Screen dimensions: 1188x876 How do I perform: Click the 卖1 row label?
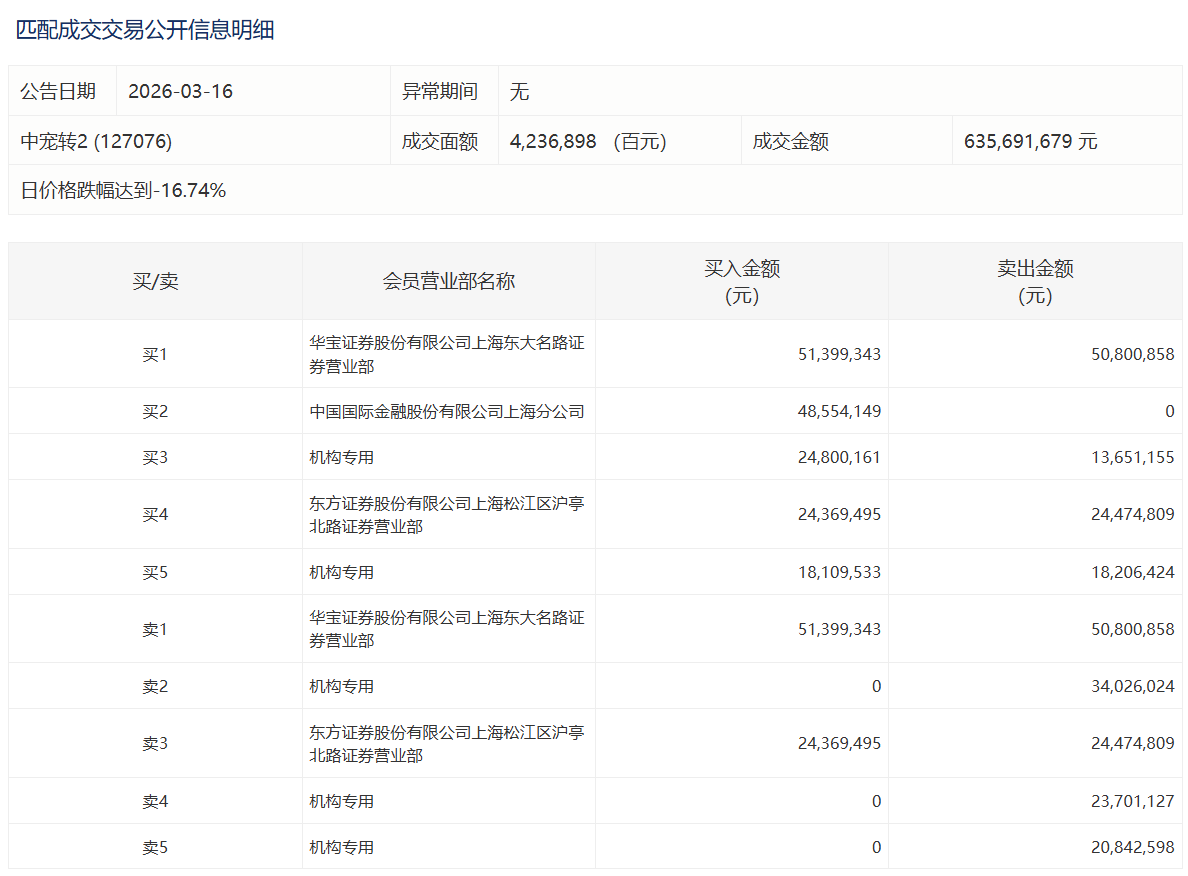[x=155, y=629]
